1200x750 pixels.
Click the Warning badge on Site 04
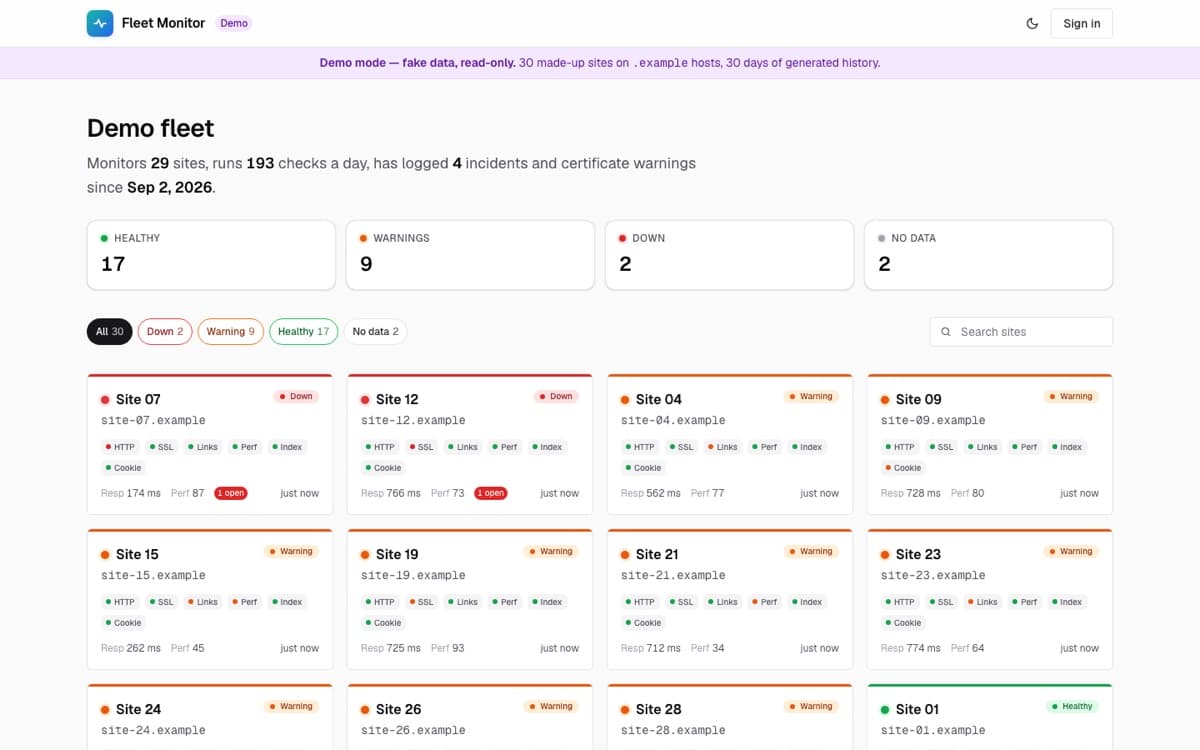click(x=811, y=396)
